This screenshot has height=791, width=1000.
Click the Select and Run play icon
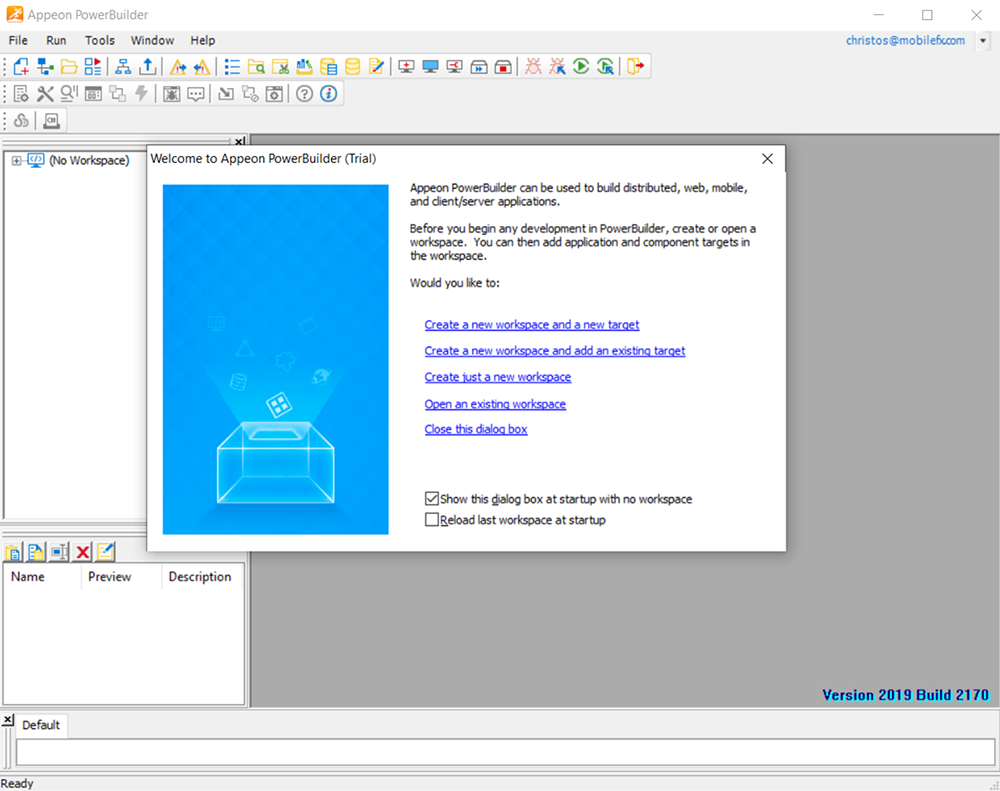tap(605, 66)
